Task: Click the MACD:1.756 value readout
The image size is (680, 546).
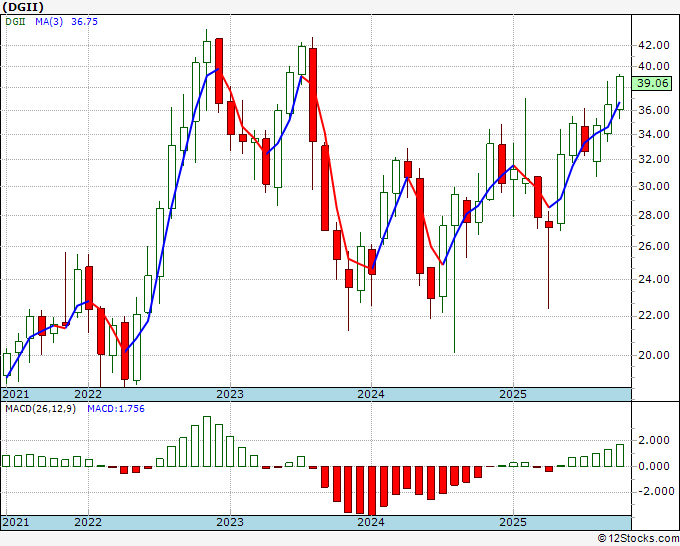Action: pos(116,409)
